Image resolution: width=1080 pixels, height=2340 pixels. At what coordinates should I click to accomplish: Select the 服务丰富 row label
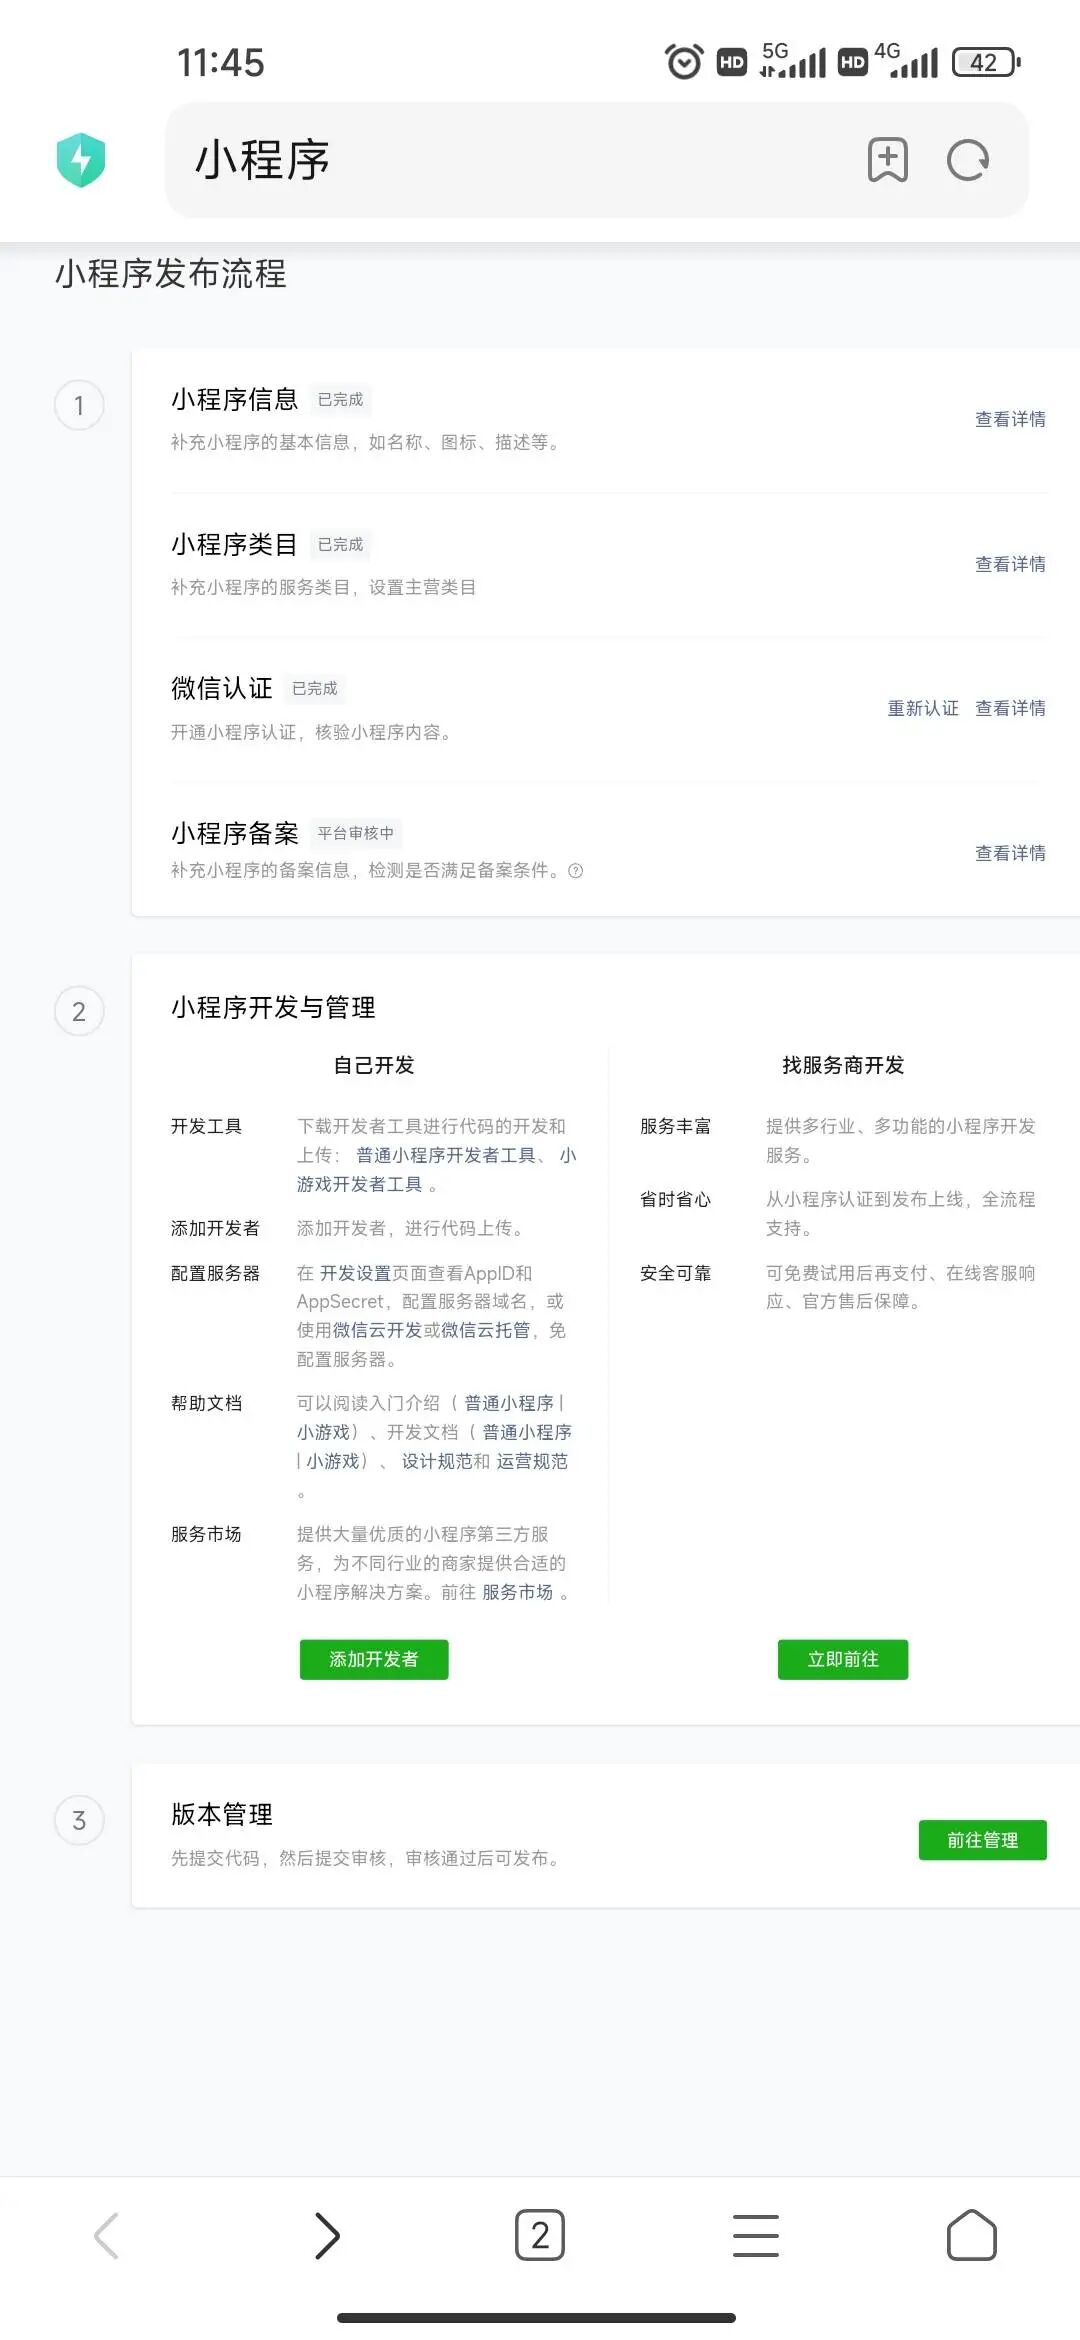pos(676,1126)
